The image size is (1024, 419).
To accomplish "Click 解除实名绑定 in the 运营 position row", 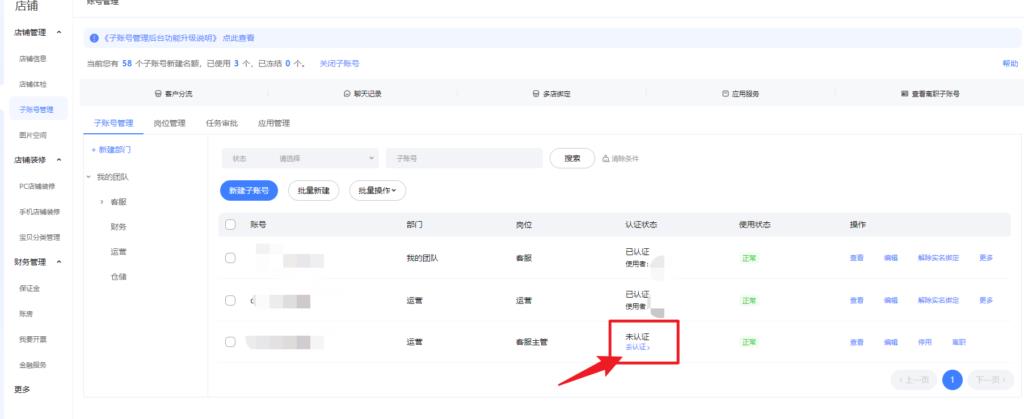I will (x=938, y=300).
